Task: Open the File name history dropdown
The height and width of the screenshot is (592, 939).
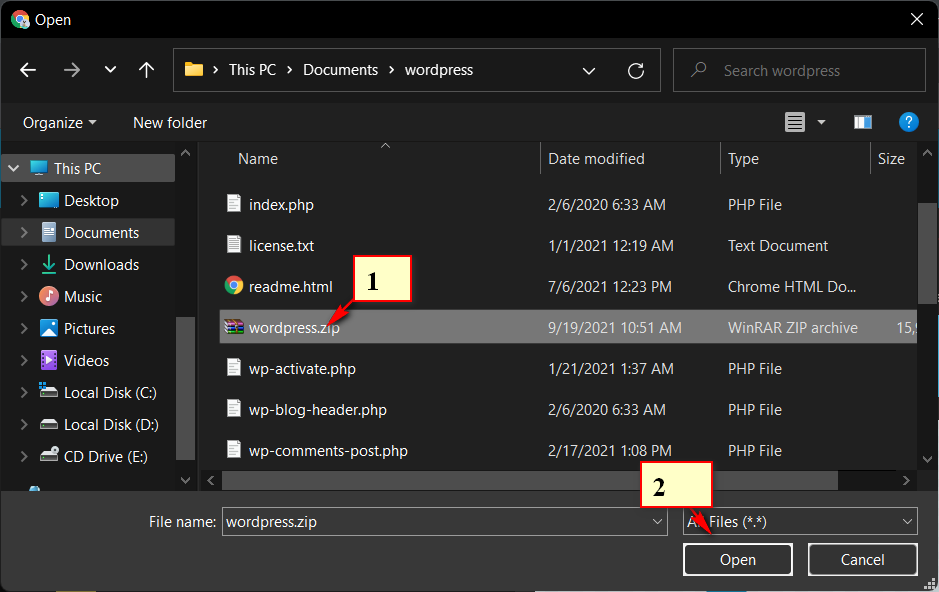Action: click(657, 522)
